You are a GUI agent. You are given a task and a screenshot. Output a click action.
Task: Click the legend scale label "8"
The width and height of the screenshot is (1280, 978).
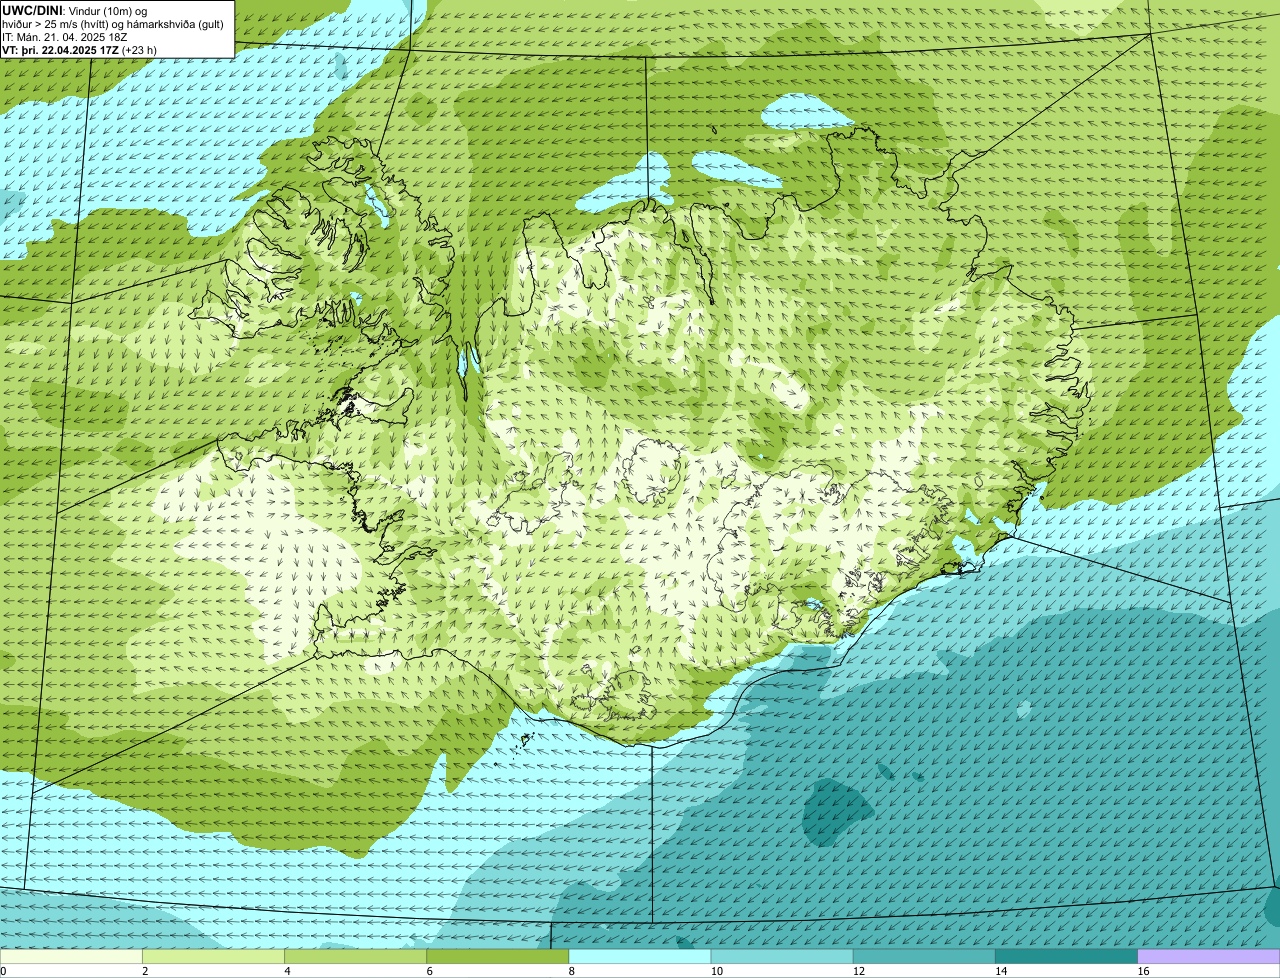(x=572, y=971)
